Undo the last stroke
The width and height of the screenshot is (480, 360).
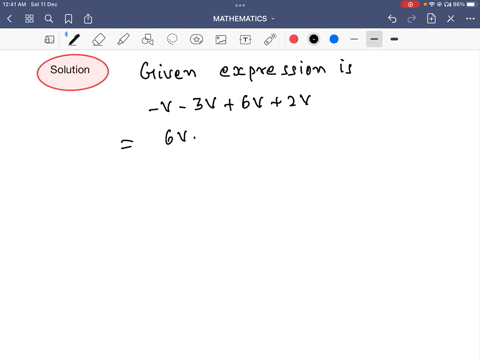[392, 19]
